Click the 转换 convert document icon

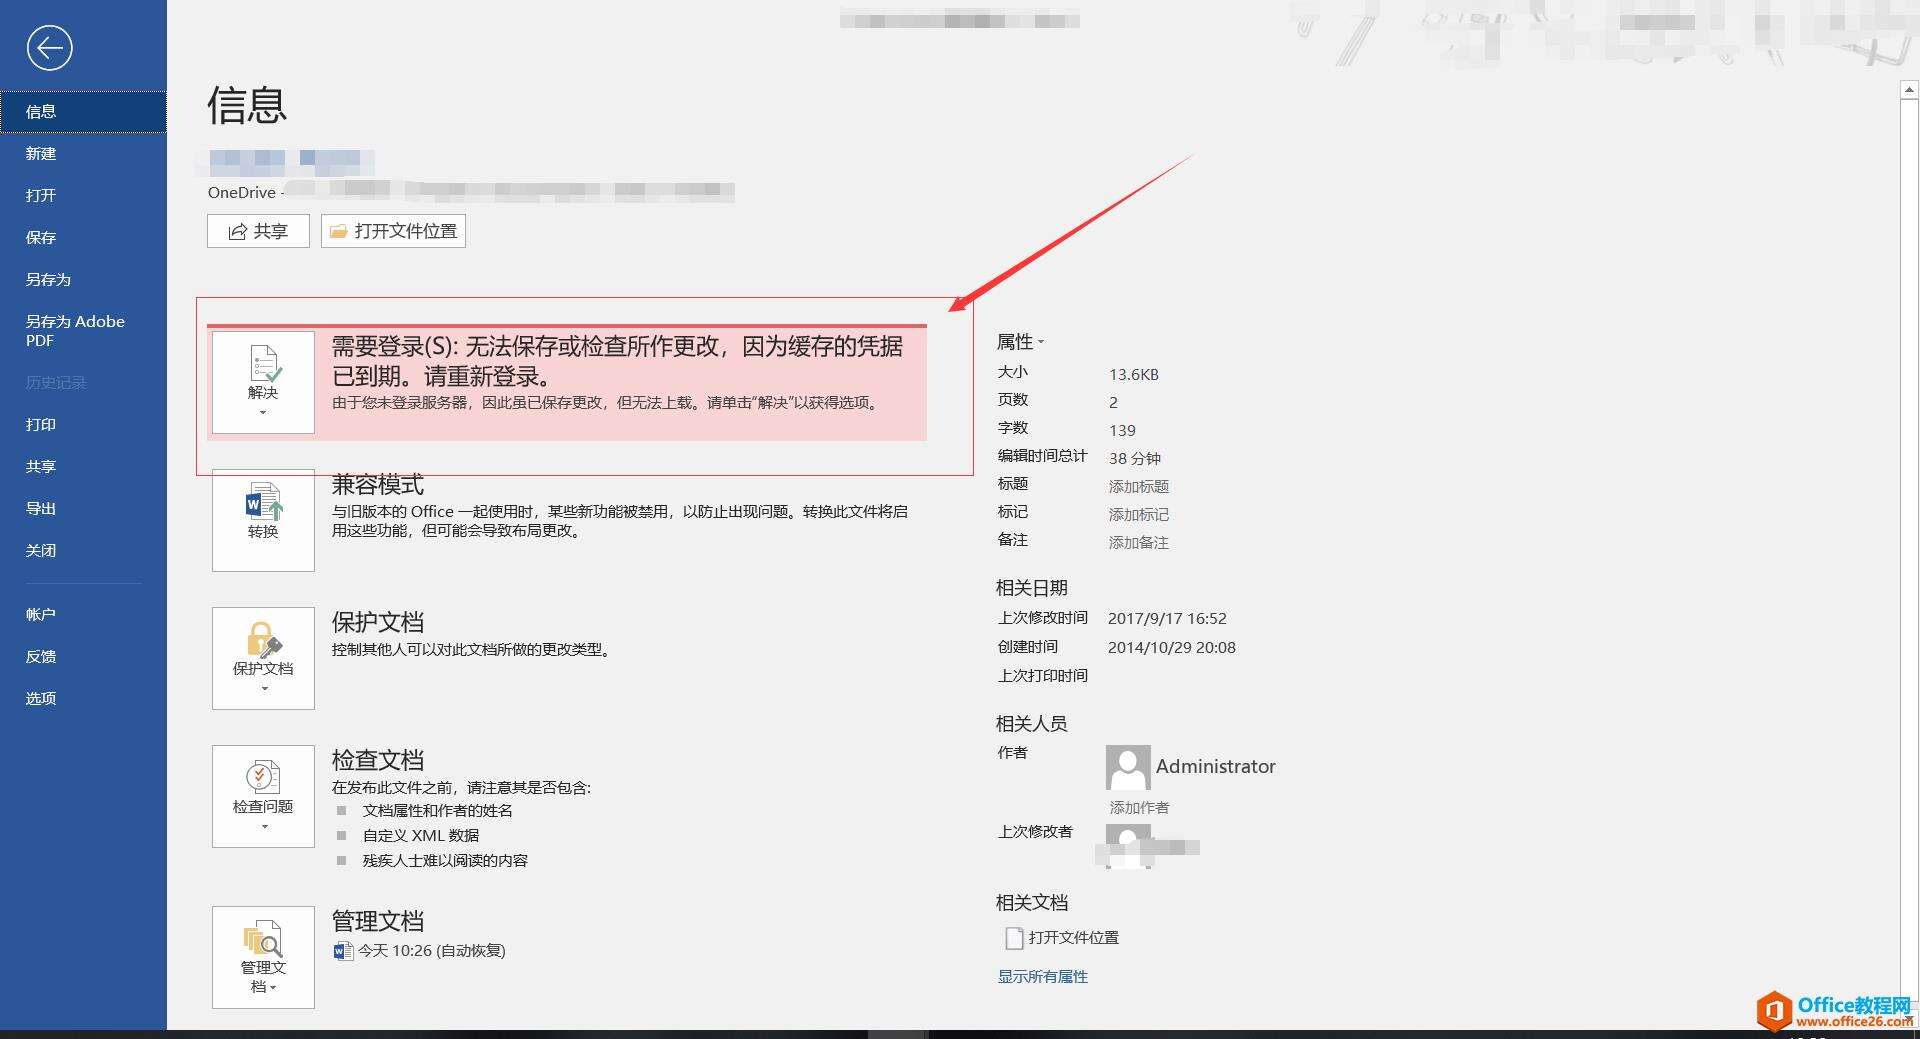[x=264, y=502]
